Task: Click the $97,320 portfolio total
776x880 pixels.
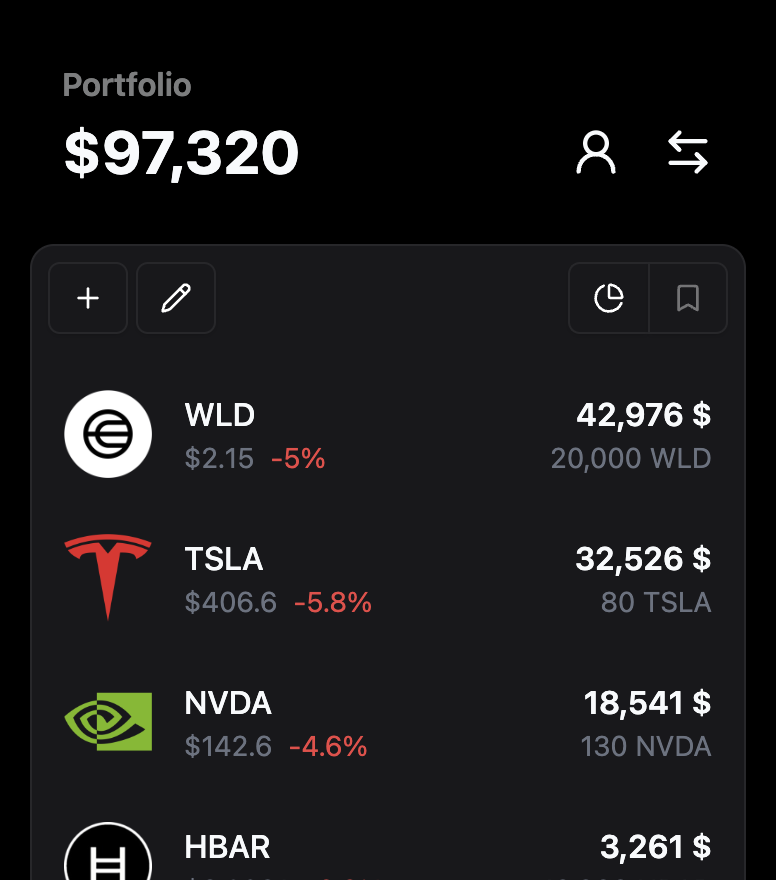Action: pos(181,153)
